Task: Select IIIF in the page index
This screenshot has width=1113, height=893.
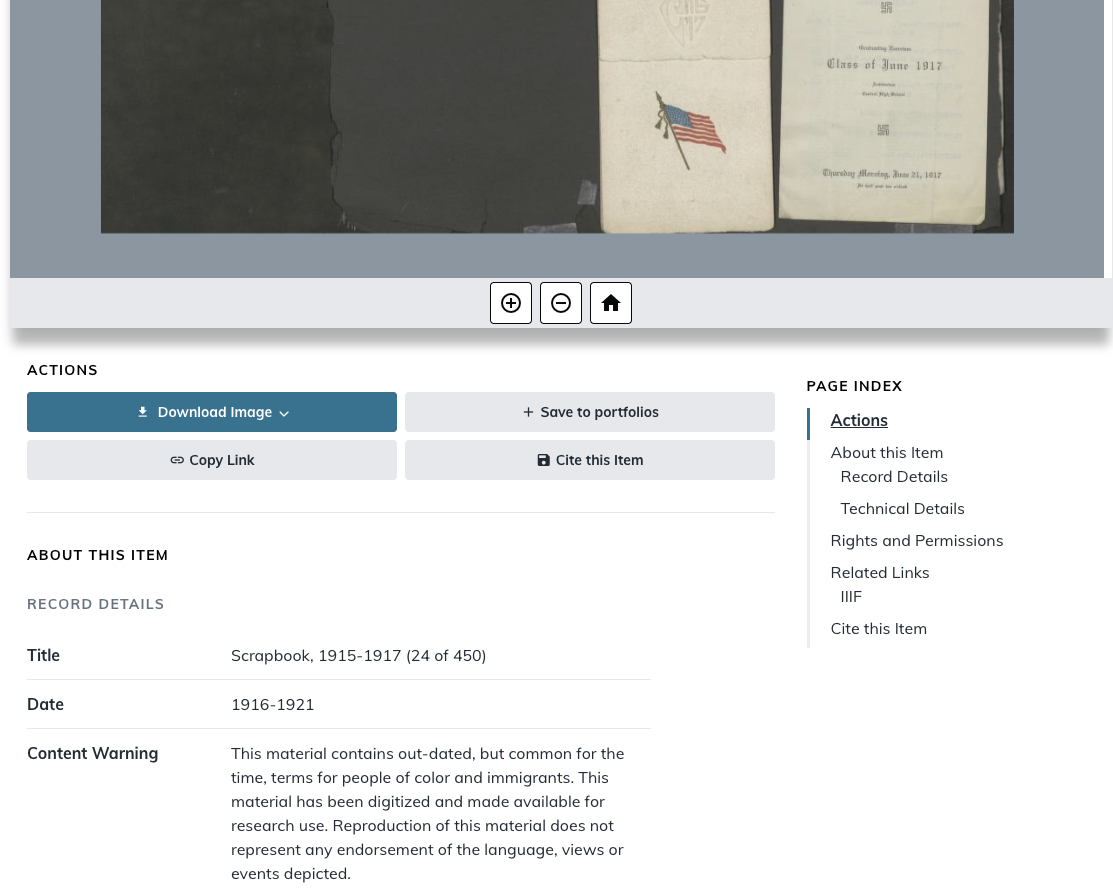Action: pos(850,596)
